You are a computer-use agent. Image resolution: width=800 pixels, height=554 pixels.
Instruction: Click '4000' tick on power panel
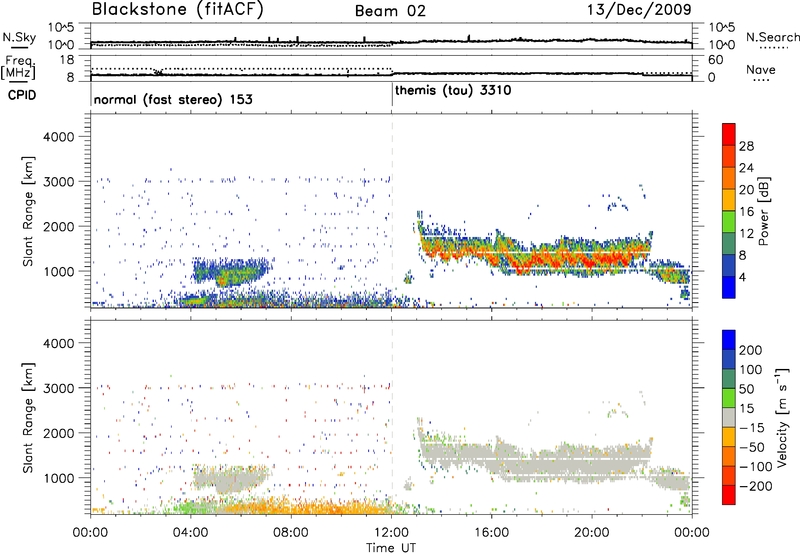point(58,137)
